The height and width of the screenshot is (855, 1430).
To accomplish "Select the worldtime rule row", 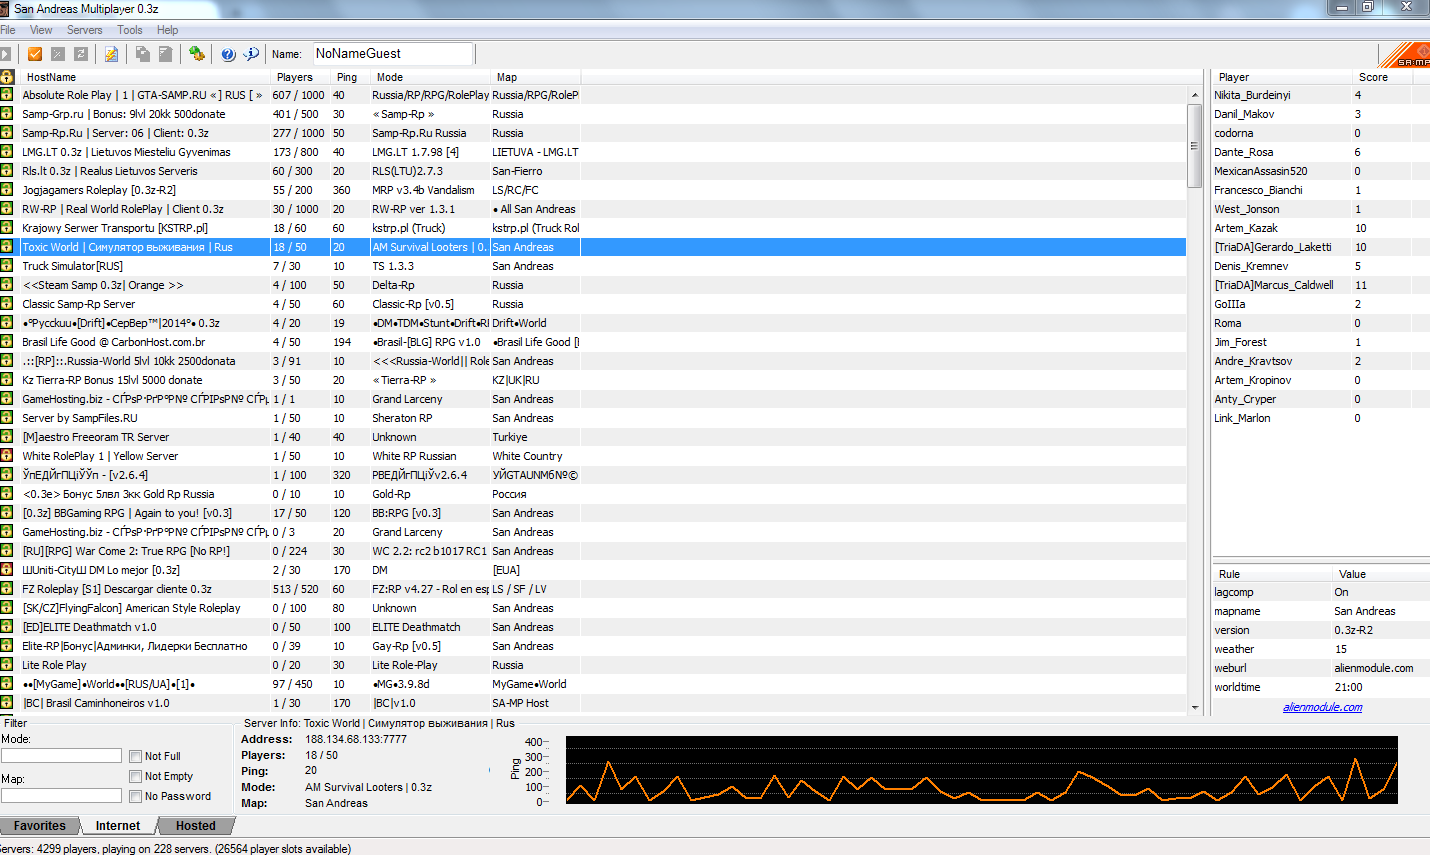I will [1321, 687].
